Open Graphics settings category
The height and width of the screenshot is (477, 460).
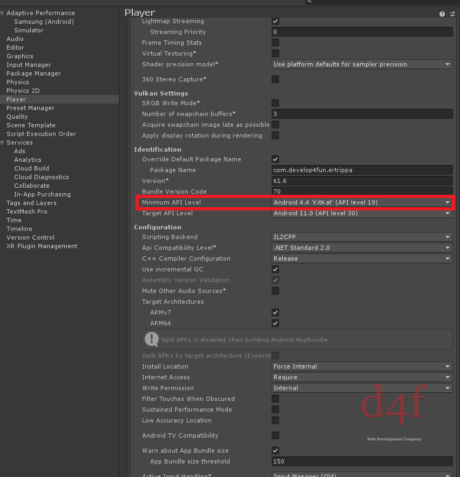point(20,56)
